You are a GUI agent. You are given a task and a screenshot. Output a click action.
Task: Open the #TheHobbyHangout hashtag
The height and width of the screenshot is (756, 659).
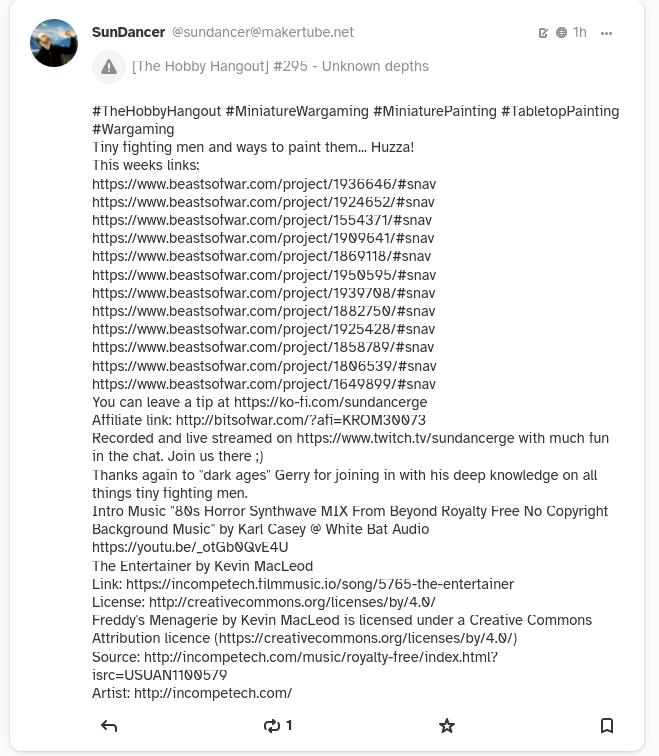point(156,111)
